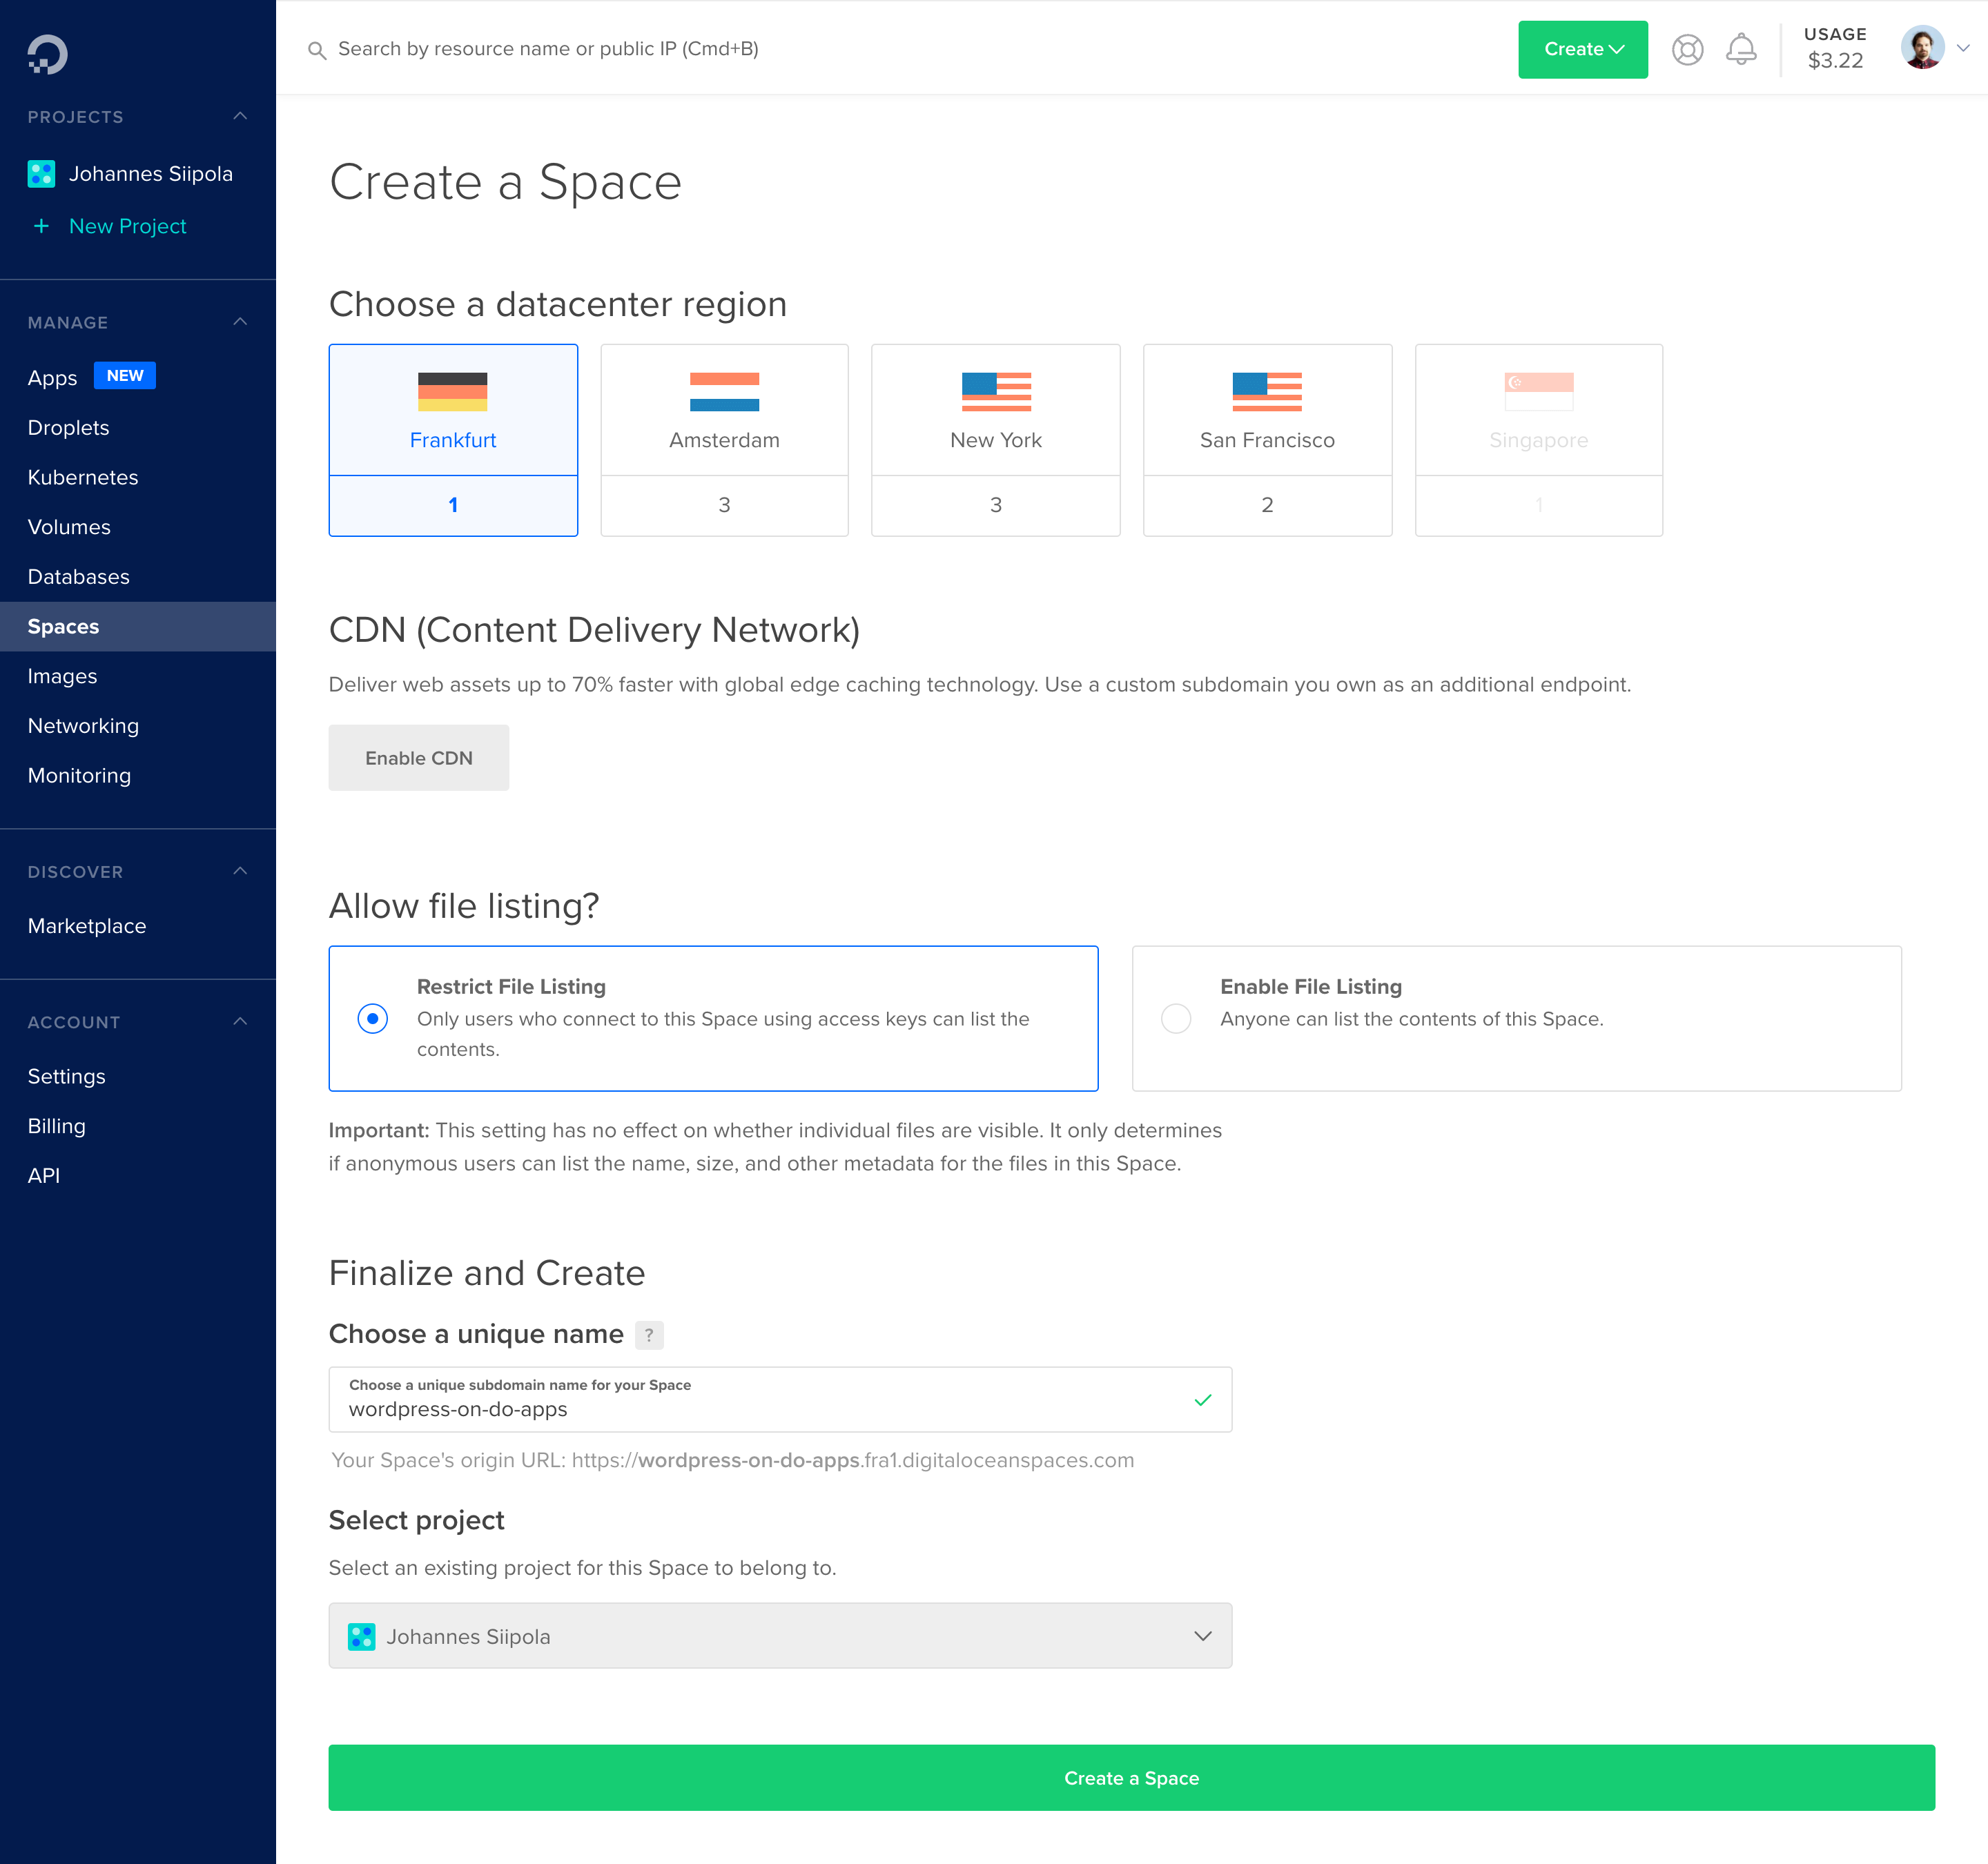Open the support lifebuoy icon
This screenshot has width=1988, height=1864.
1687,50
